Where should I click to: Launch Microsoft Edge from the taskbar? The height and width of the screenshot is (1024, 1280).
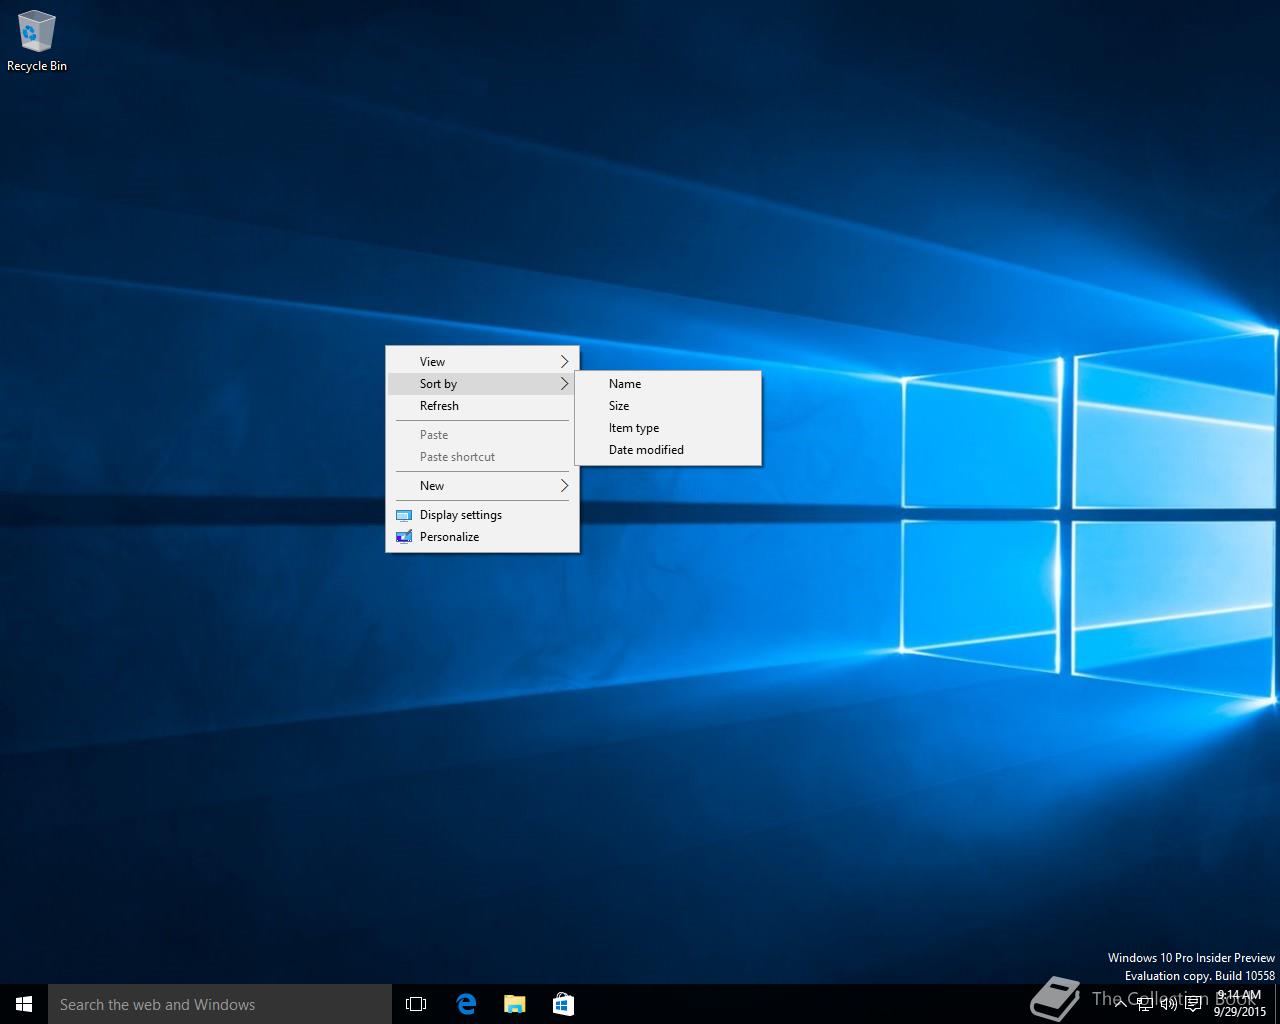tap(466, 1004)
